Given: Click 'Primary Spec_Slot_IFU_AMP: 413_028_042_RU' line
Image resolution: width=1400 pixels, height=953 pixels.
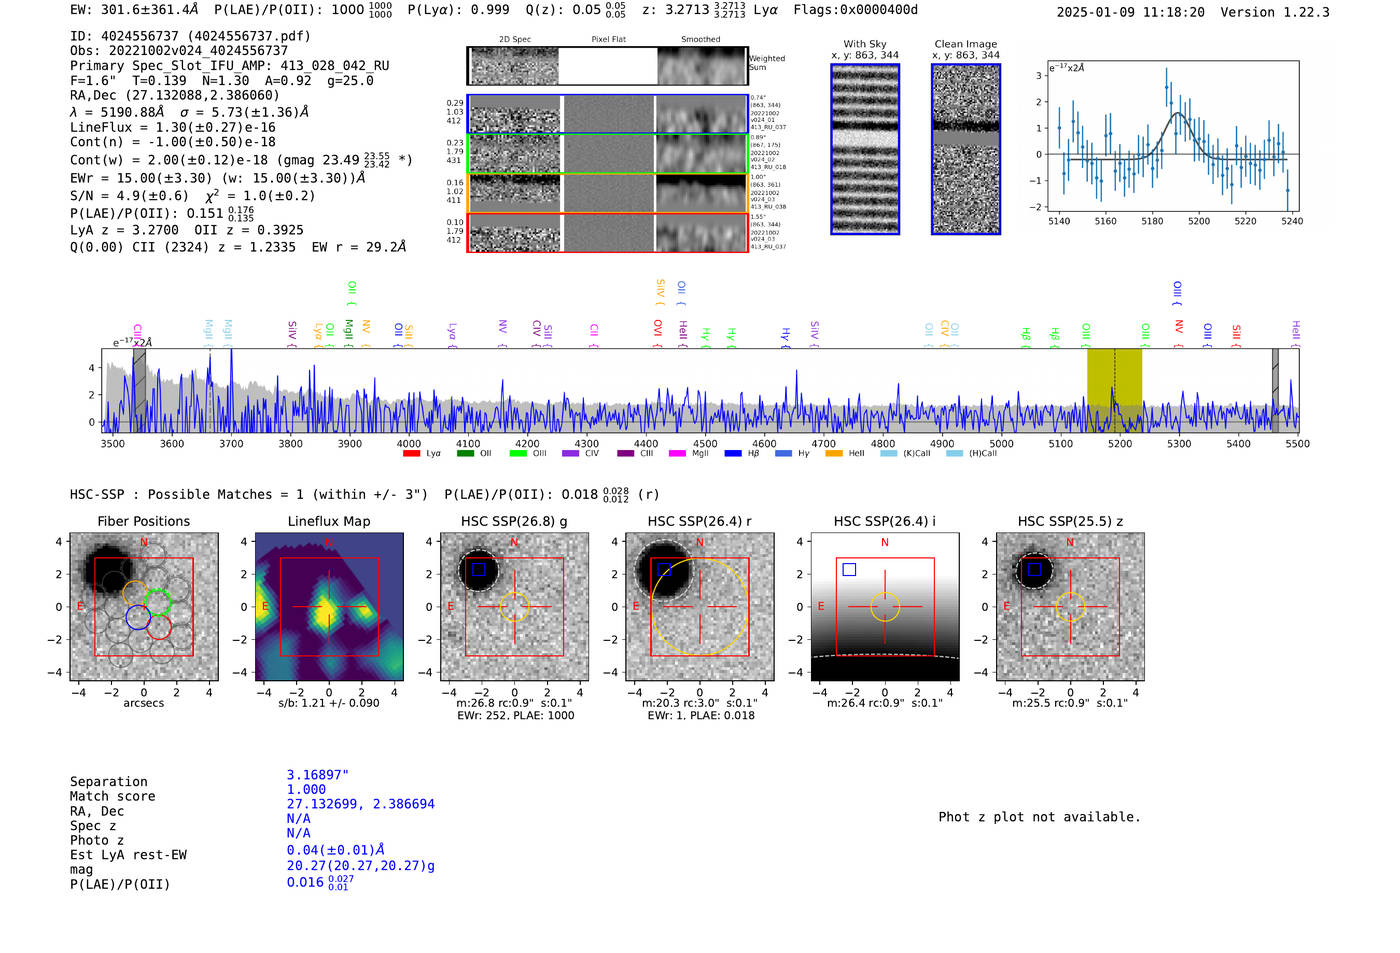Looking at the screenshot, I should 230,66.
